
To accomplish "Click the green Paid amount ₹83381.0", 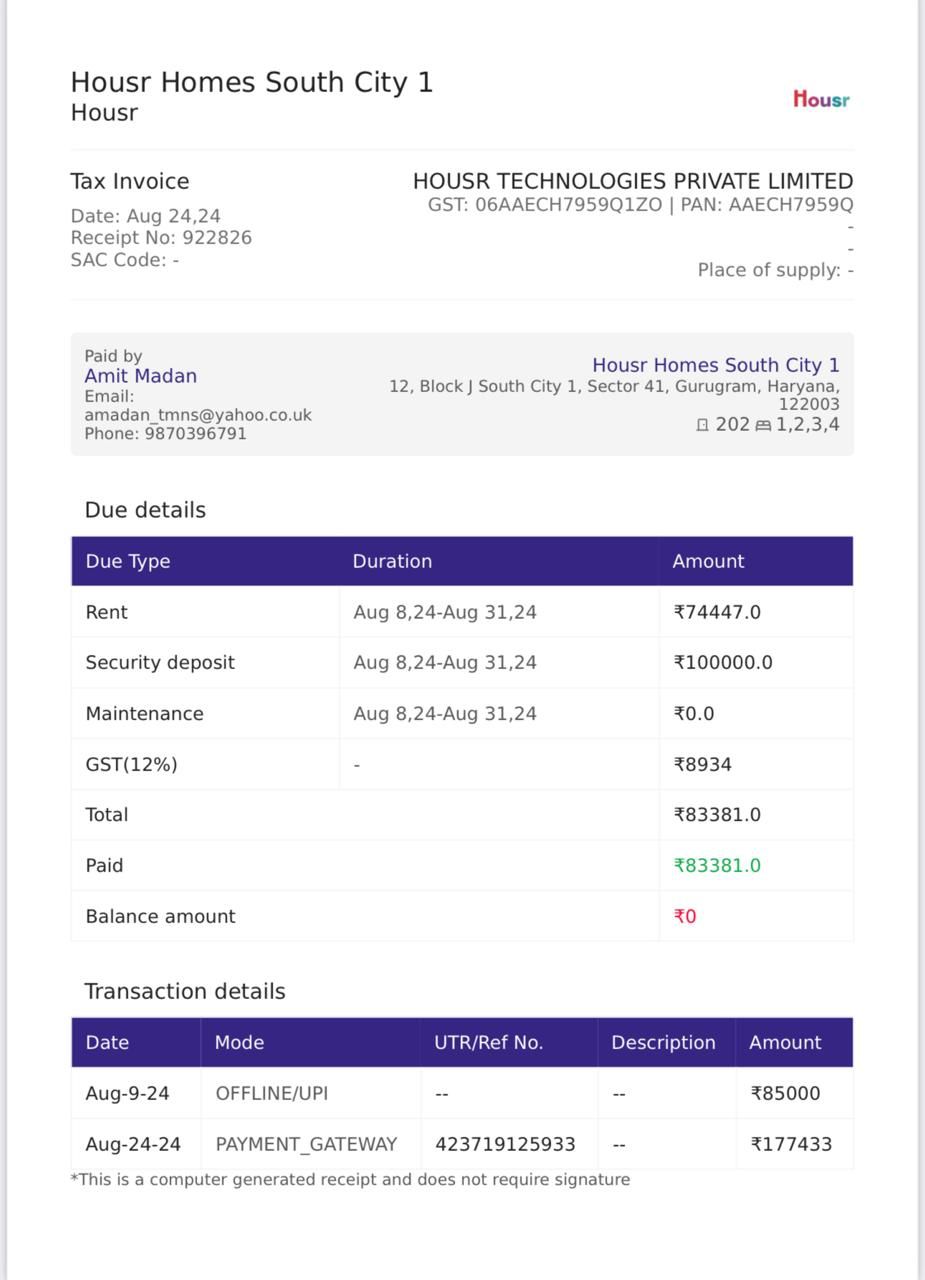I will [x=717, y=866].
